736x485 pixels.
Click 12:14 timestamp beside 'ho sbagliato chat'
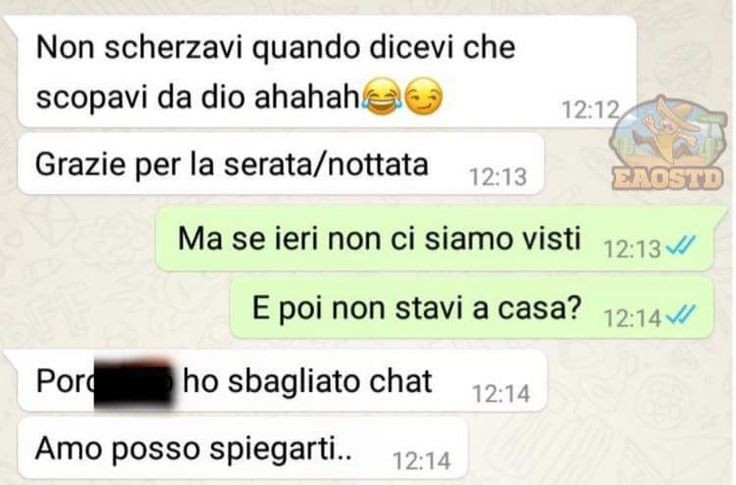click(501, 394)
